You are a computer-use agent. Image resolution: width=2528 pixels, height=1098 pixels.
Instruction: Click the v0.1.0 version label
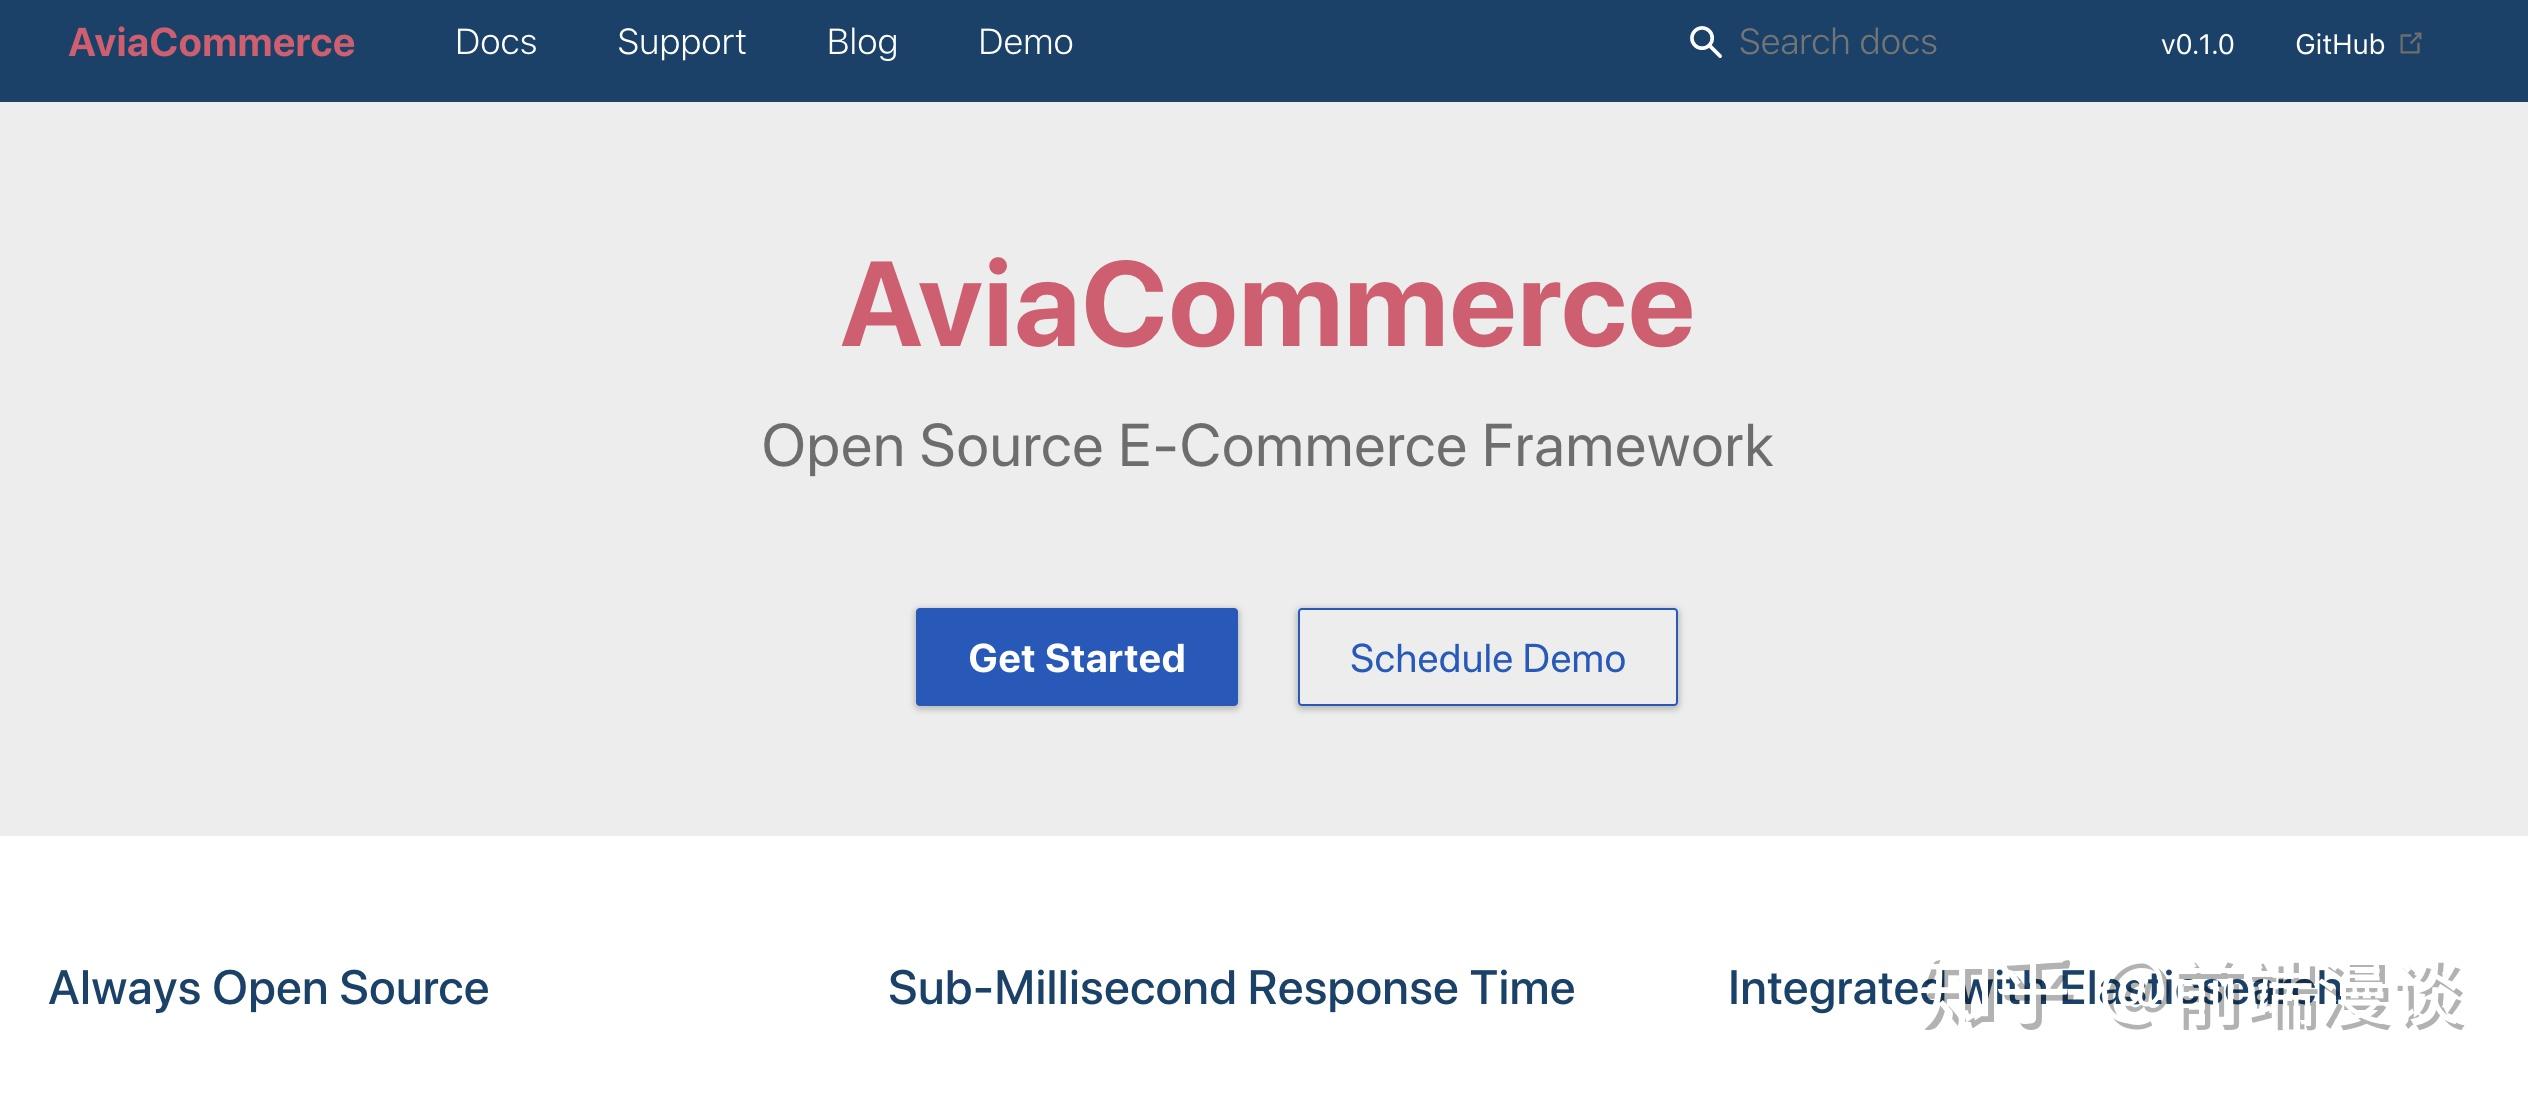pyautogui.click(x=2197, y=45)
